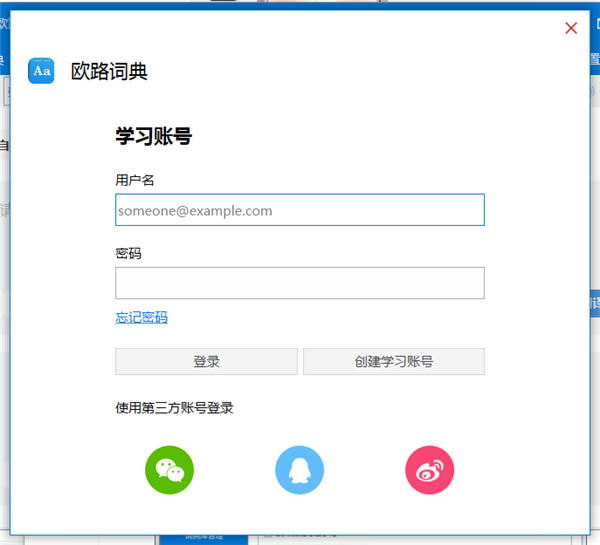Click the 密码 field label
Screen dimensions: 600x545
tap(128, 253)
